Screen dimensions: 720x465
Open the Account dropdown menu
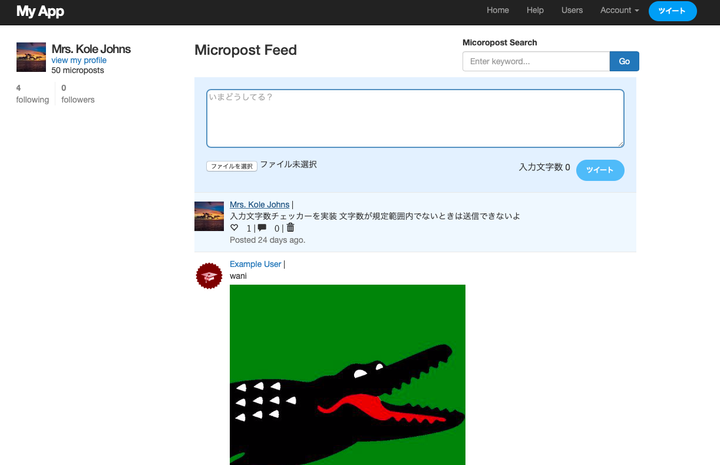[619, 10]
